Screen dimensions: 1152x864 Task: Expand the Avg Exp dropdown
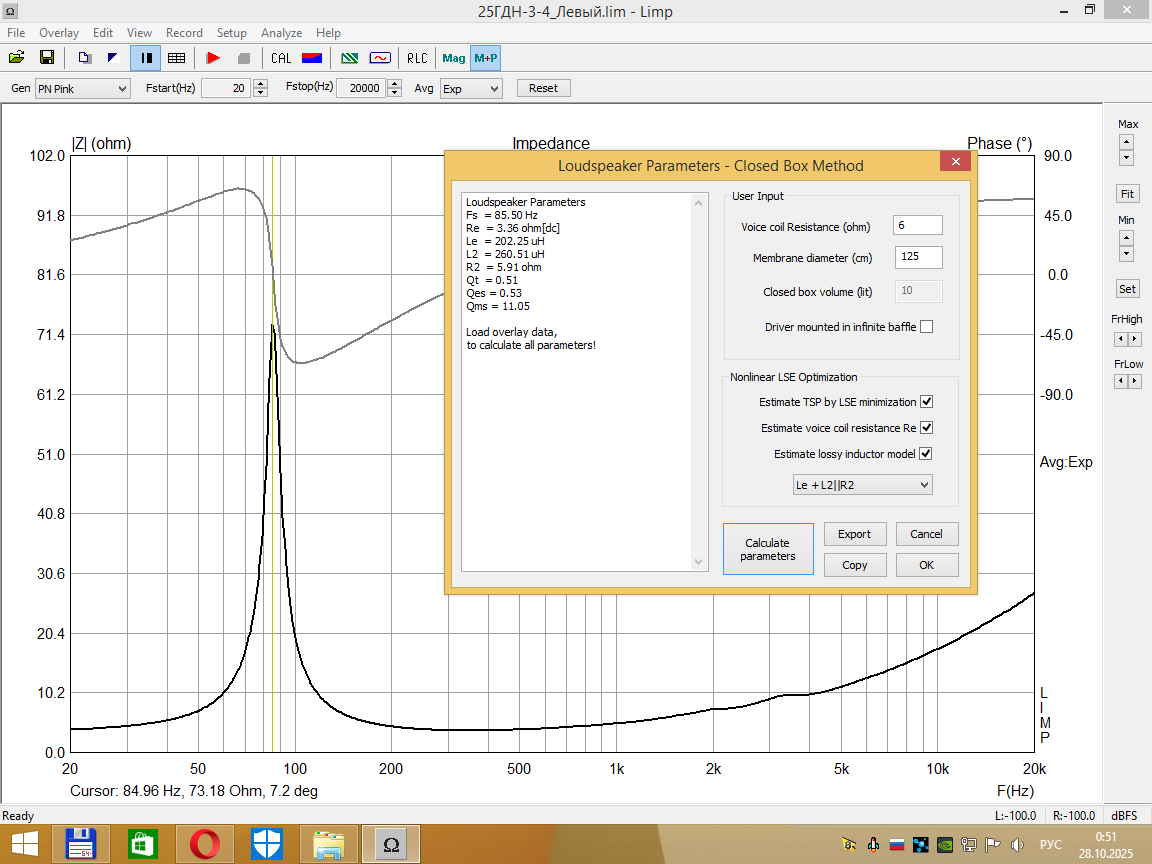pos(470,88)
